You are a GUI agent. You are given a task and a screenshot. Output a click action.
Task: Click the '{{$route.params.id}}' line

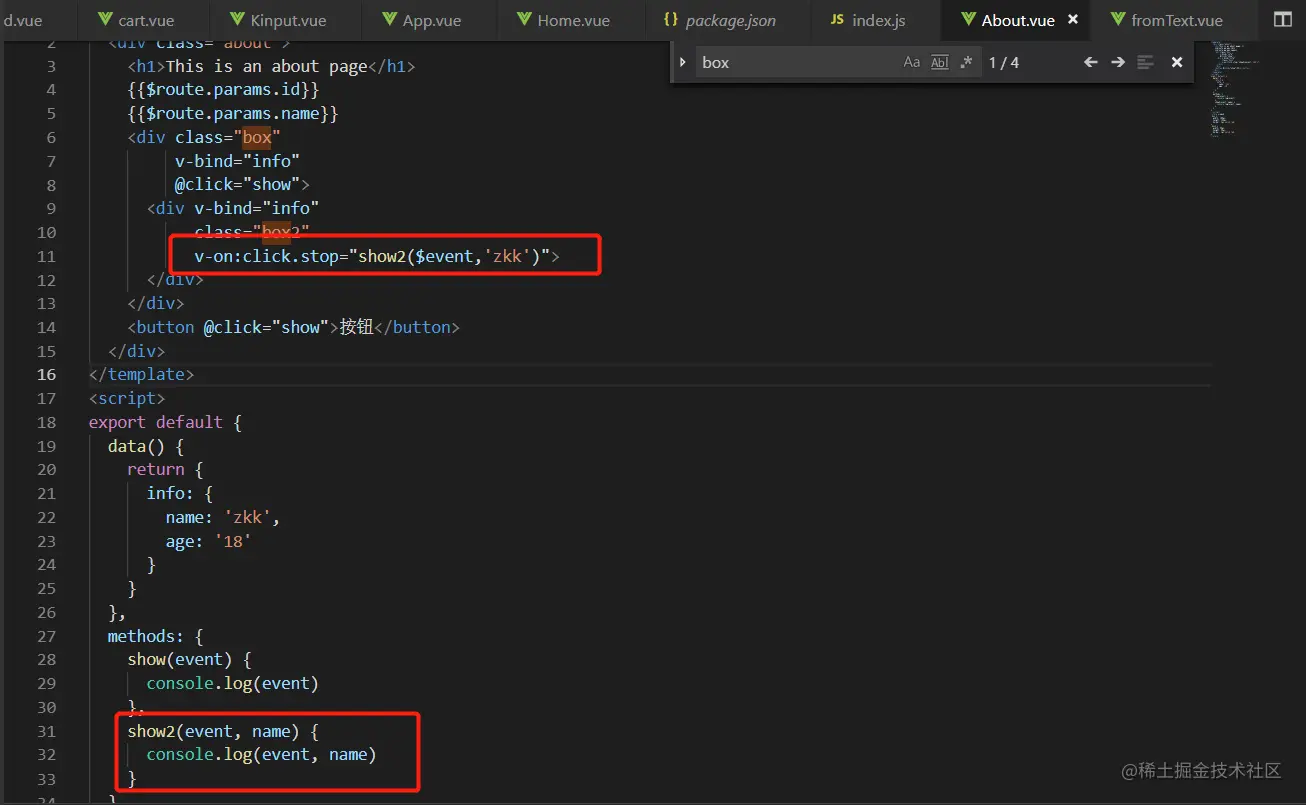[x=223, y=90]
